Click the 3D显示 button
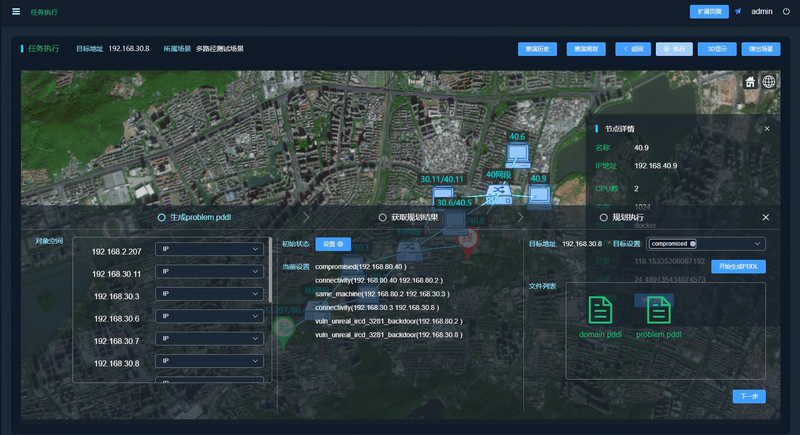Image resolution: width=800 pixels, height=435 pixels. click(x=717, y=49)
